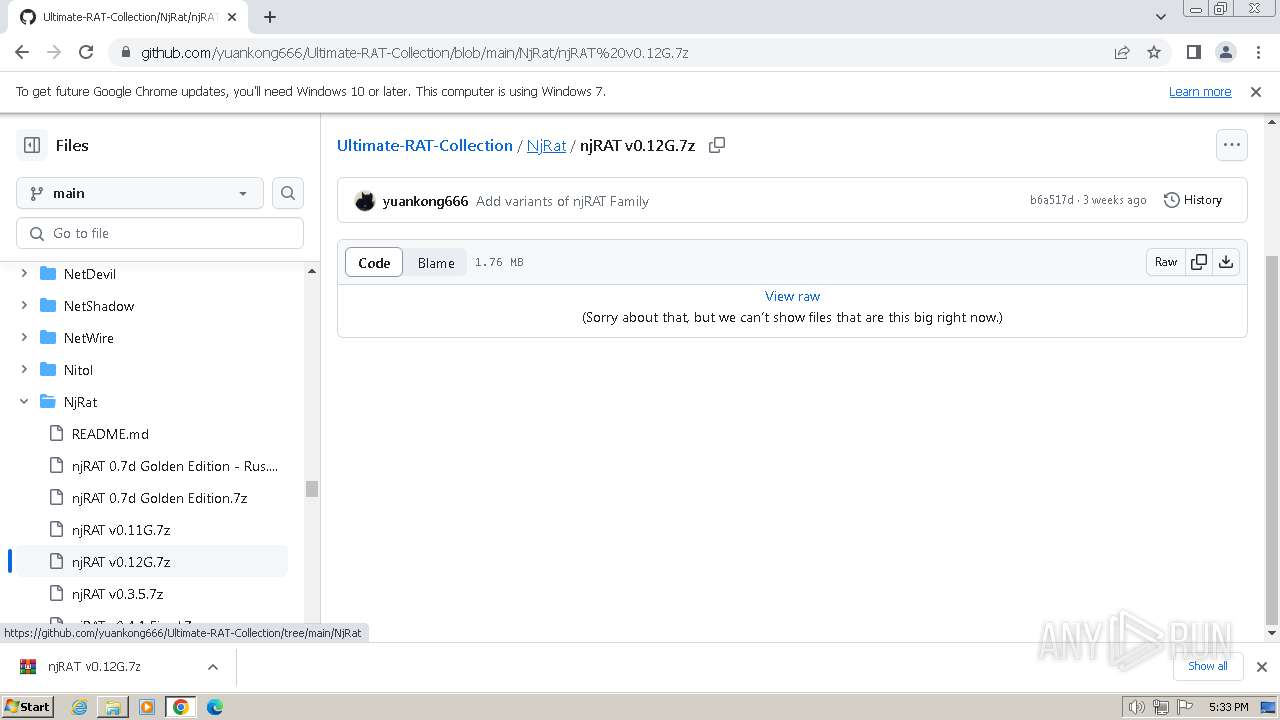1280x720 pixels.
Task: Focus the Go to file input
Action: [160, 233]
